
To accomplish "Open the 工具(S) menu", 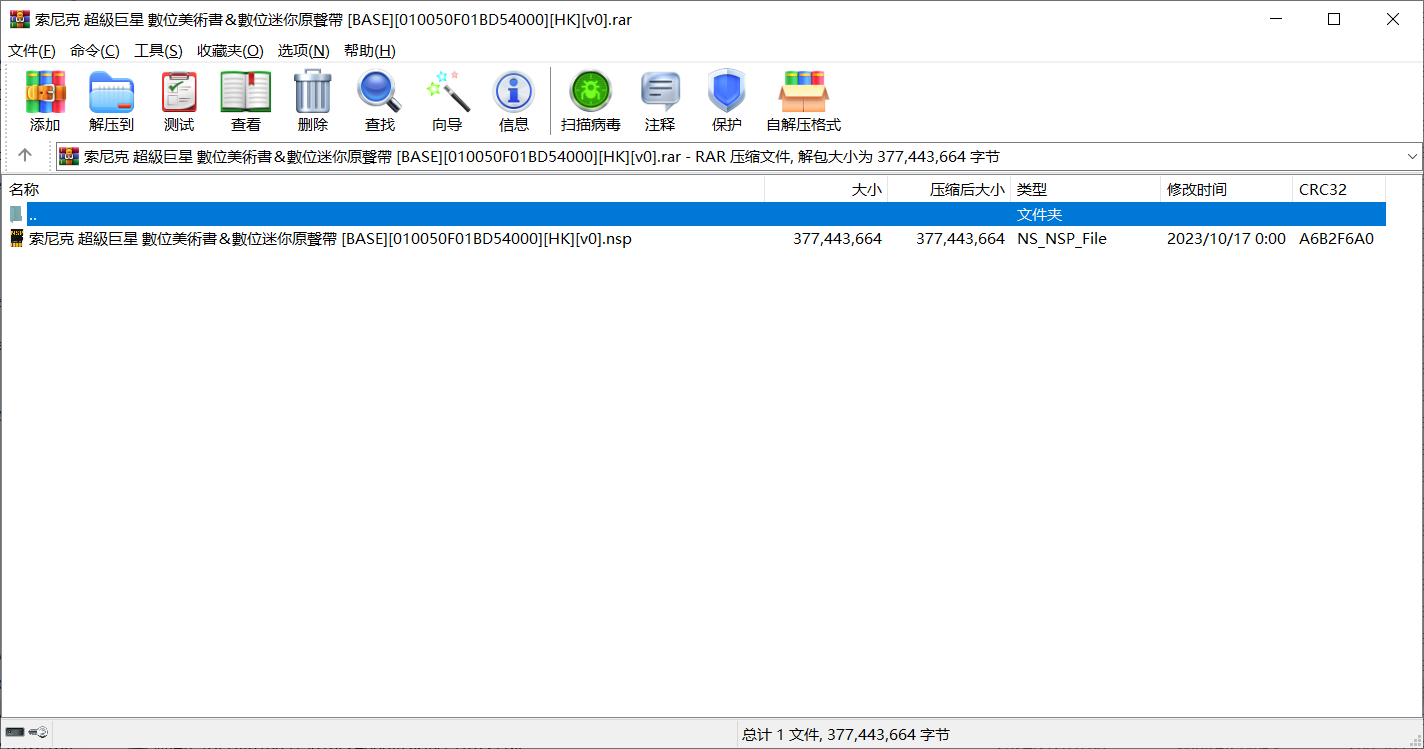I will pos(159,51).
